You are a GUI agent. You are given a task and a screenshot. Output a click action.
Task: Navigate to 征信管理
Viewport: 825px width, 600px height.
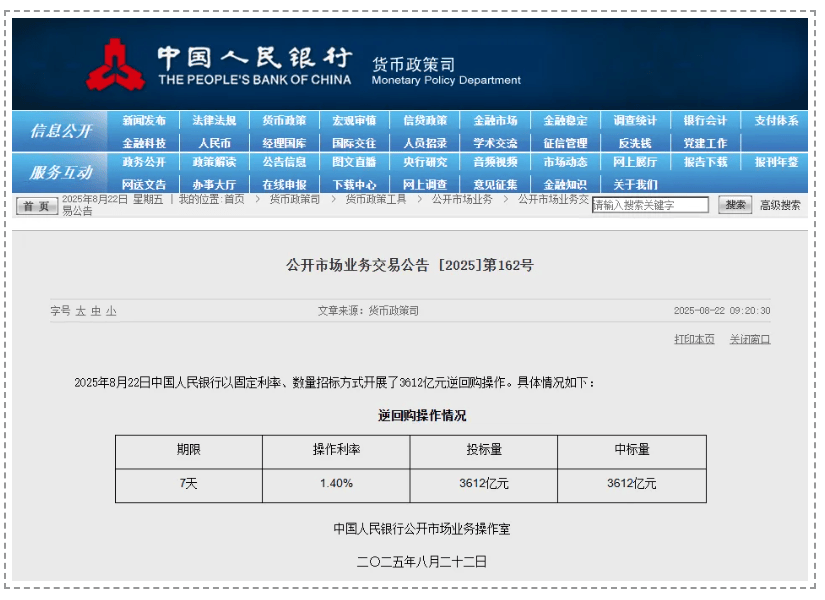point(565,143)
